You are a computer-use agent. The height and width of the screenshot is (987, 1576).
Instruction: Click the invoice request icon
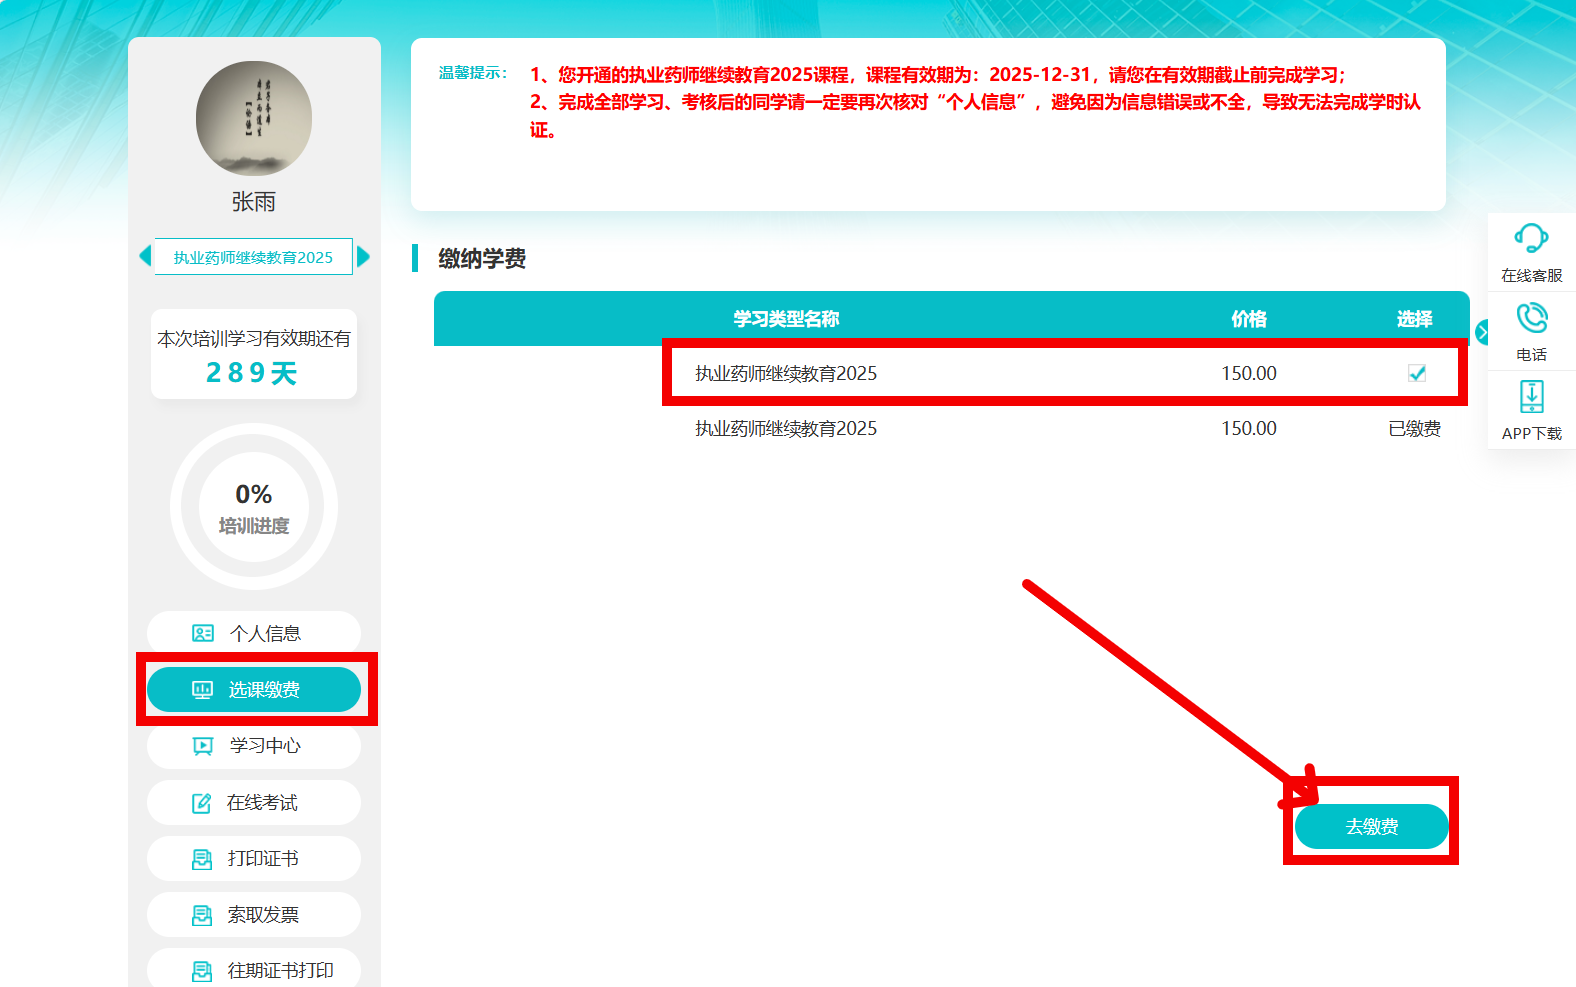(x=202, y=915)
